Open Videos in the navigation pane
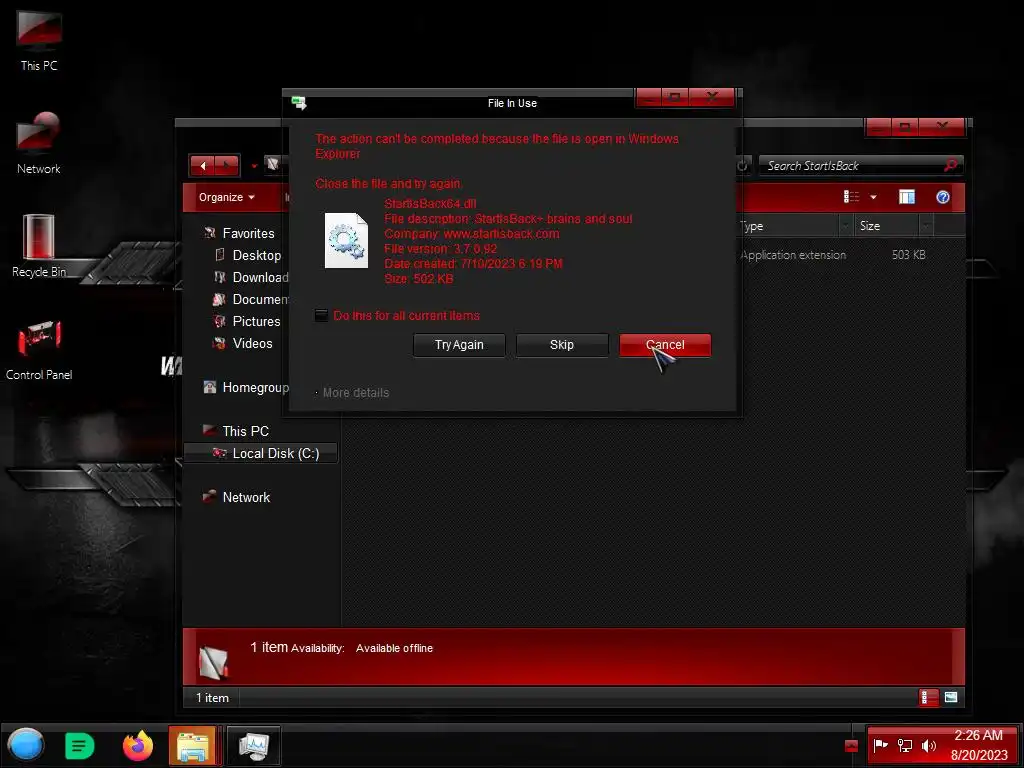The height and width of the screenshot is (768, 1024). (252, 344)
